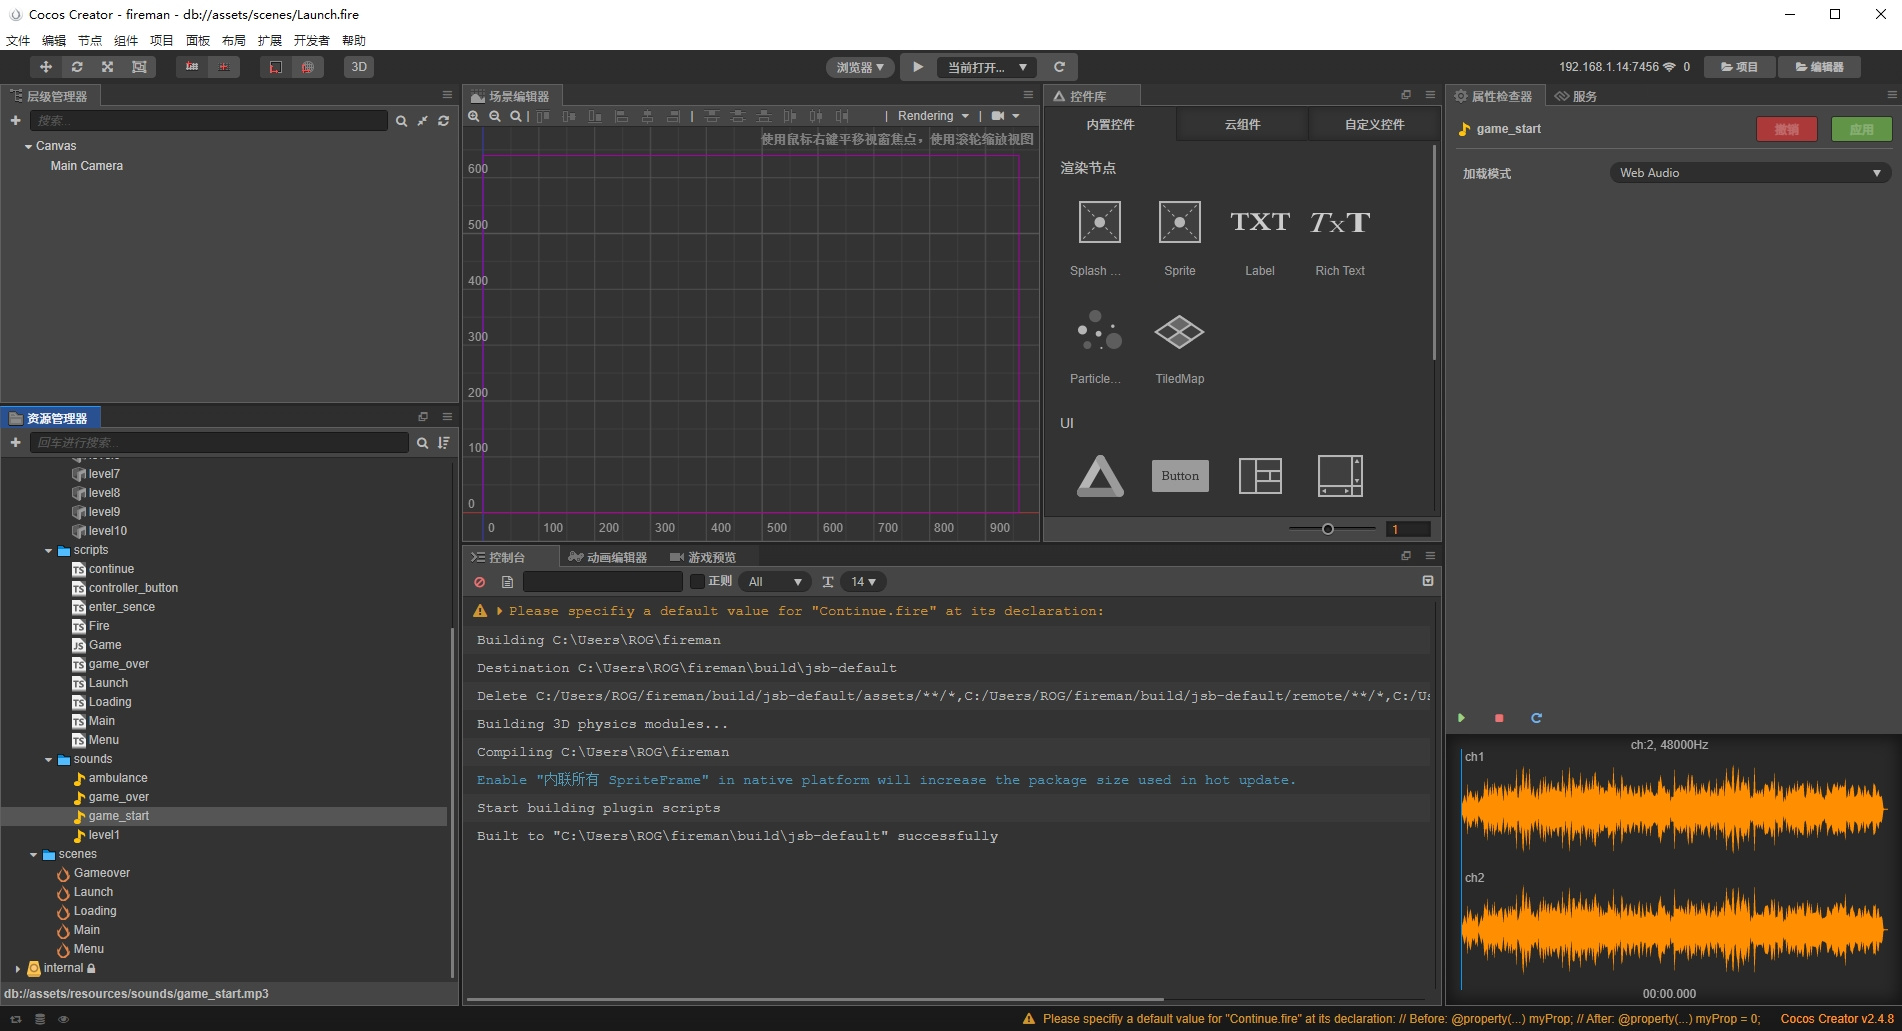Select the scale transform tool
This screenshot has width=1902, height=1031.
(x=108, y=67)
